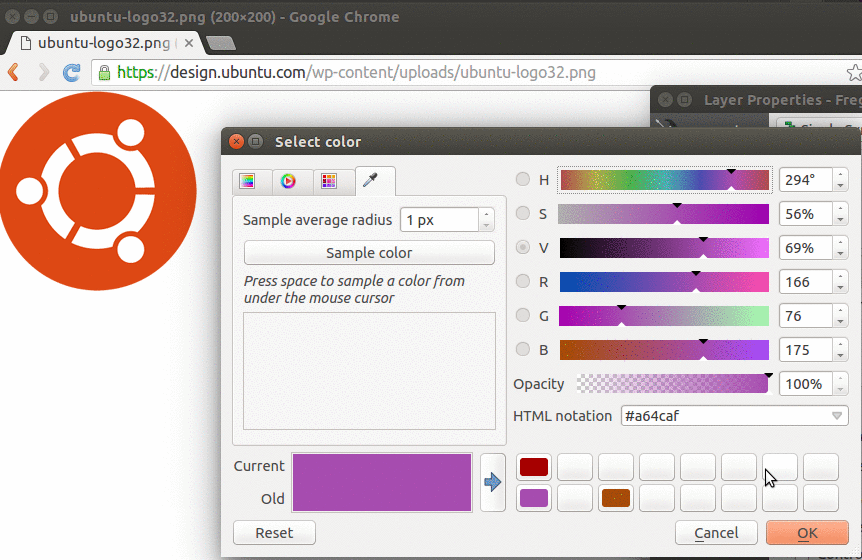Select the H hue radio button
This screenshot has width=862, height=560.
(x=523, y=180)
